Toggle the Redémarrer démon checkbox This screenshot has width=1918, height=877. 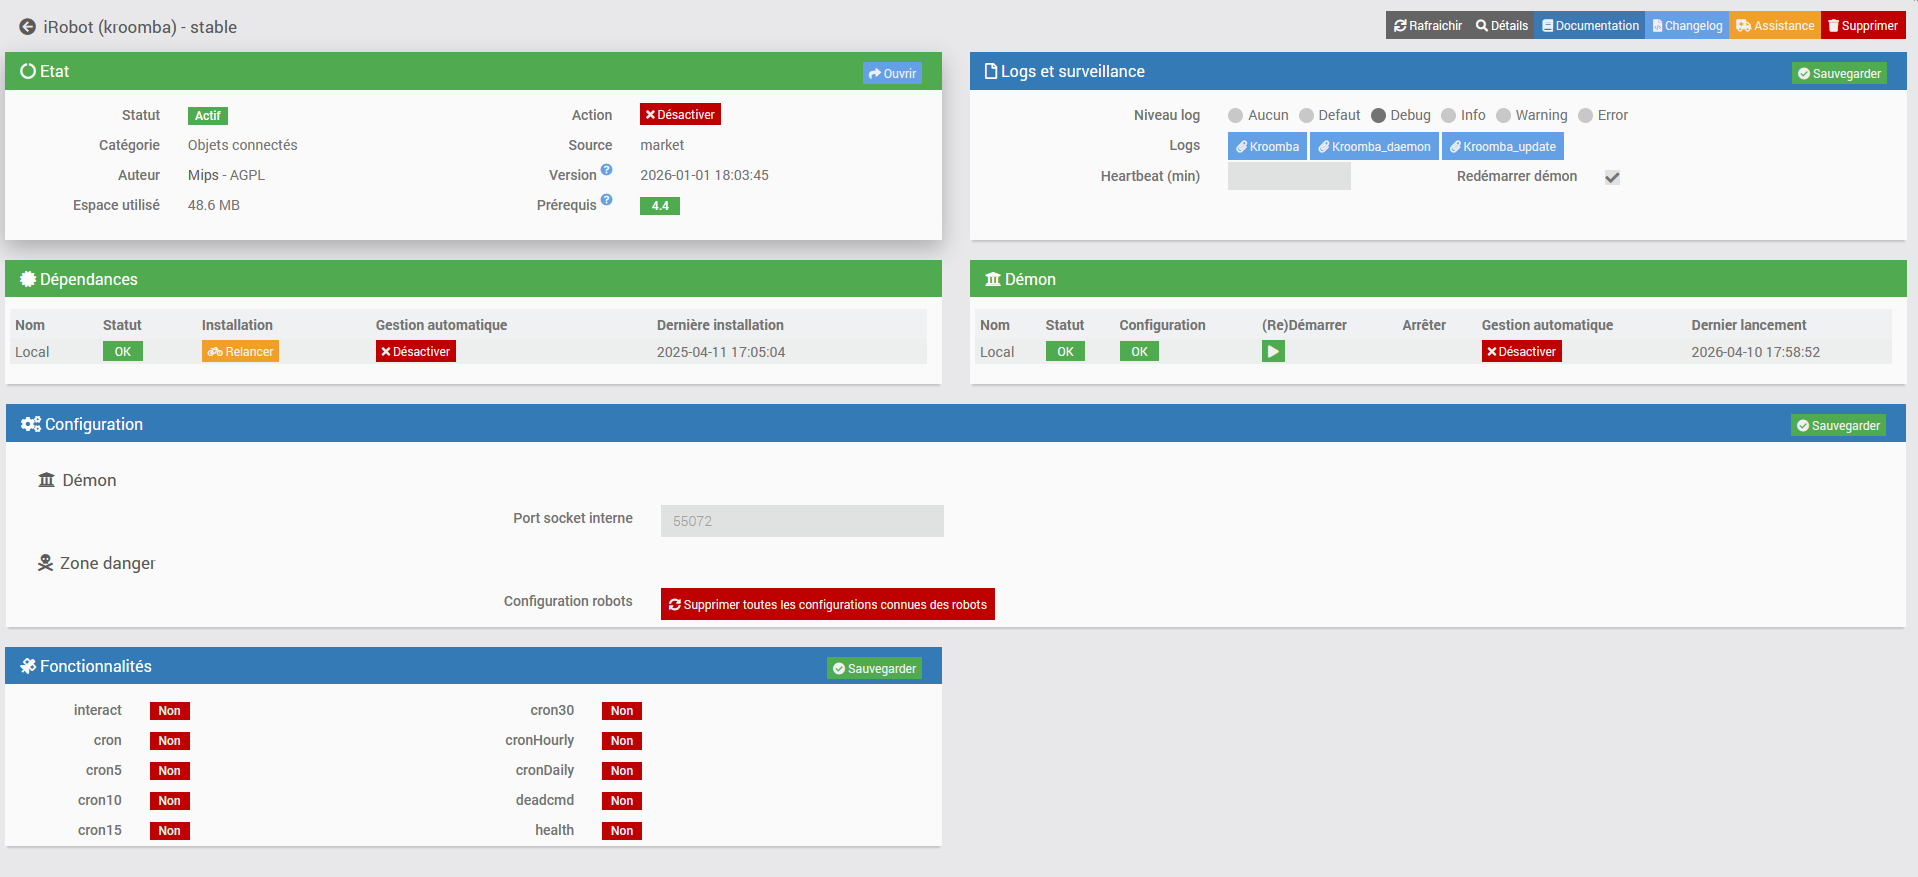click(x=1612, y=177)
